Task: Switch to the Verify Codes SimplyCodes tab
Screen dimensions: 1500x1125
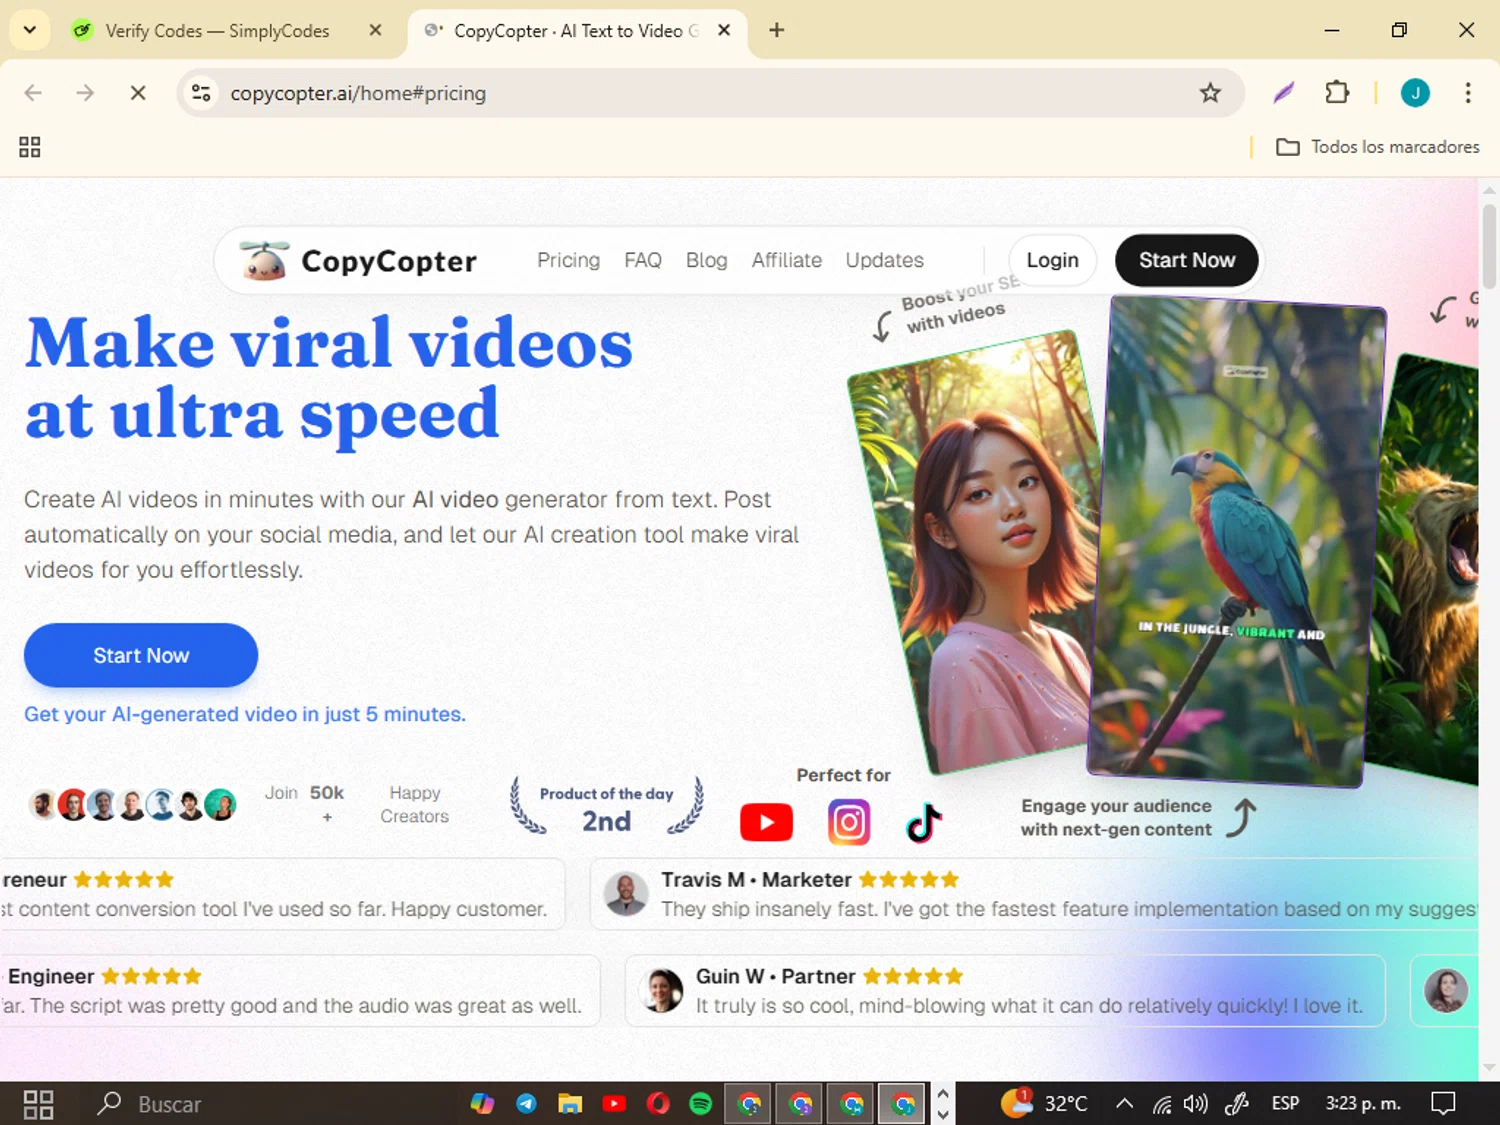Action: point(217,31)
